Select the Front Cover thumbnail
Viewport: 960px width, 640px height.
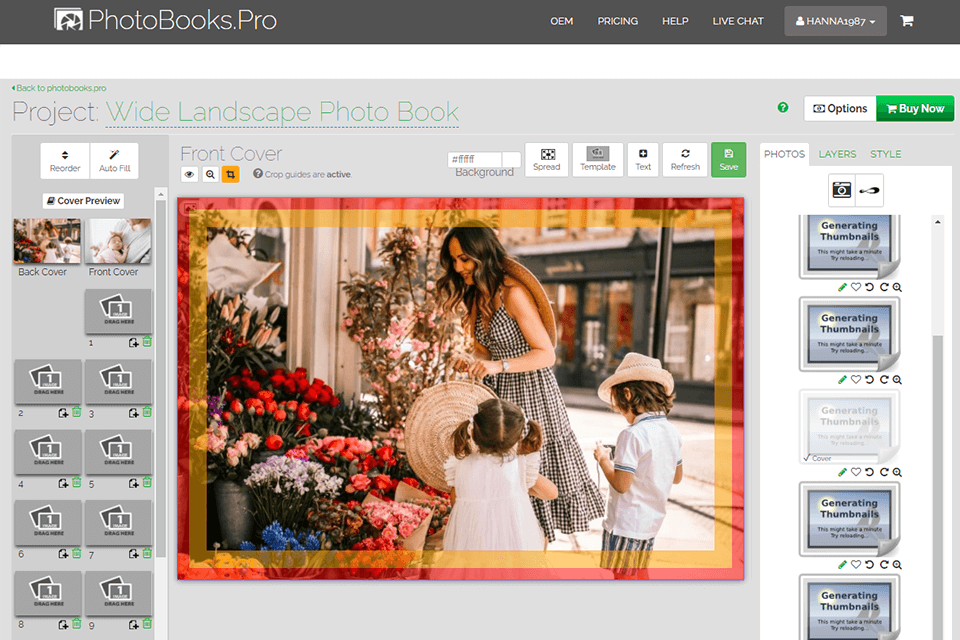118,241
